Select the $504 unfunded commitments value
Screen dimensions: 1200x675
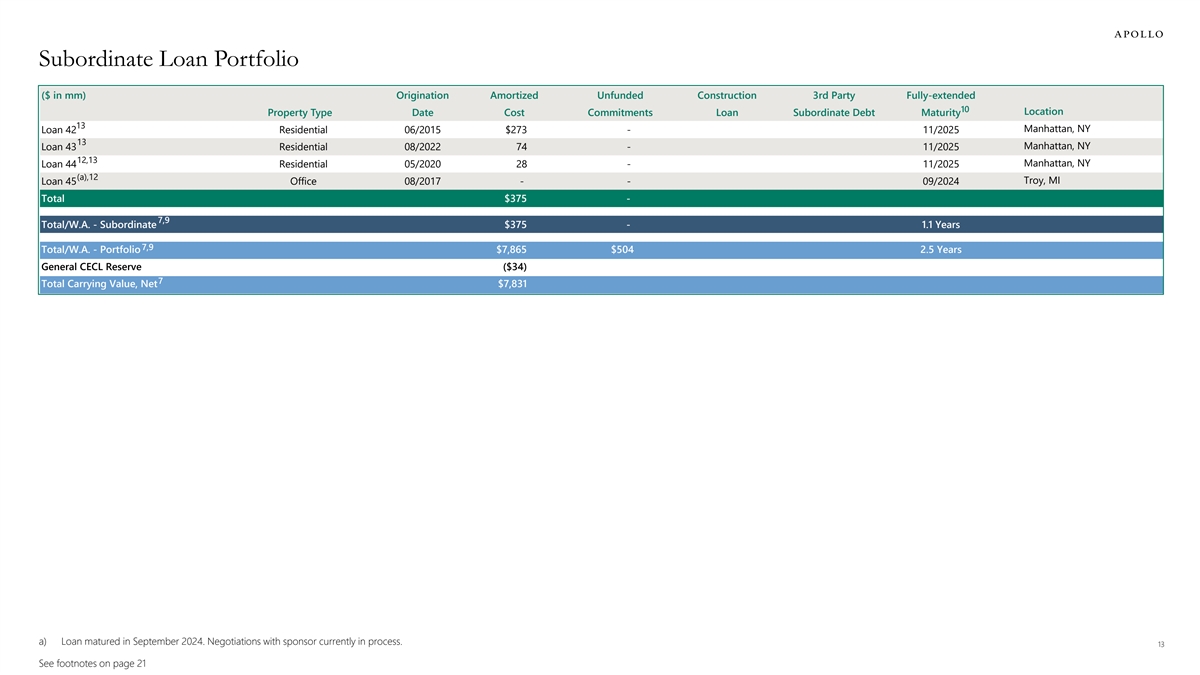pyautogui.click(x=621, y=250)
